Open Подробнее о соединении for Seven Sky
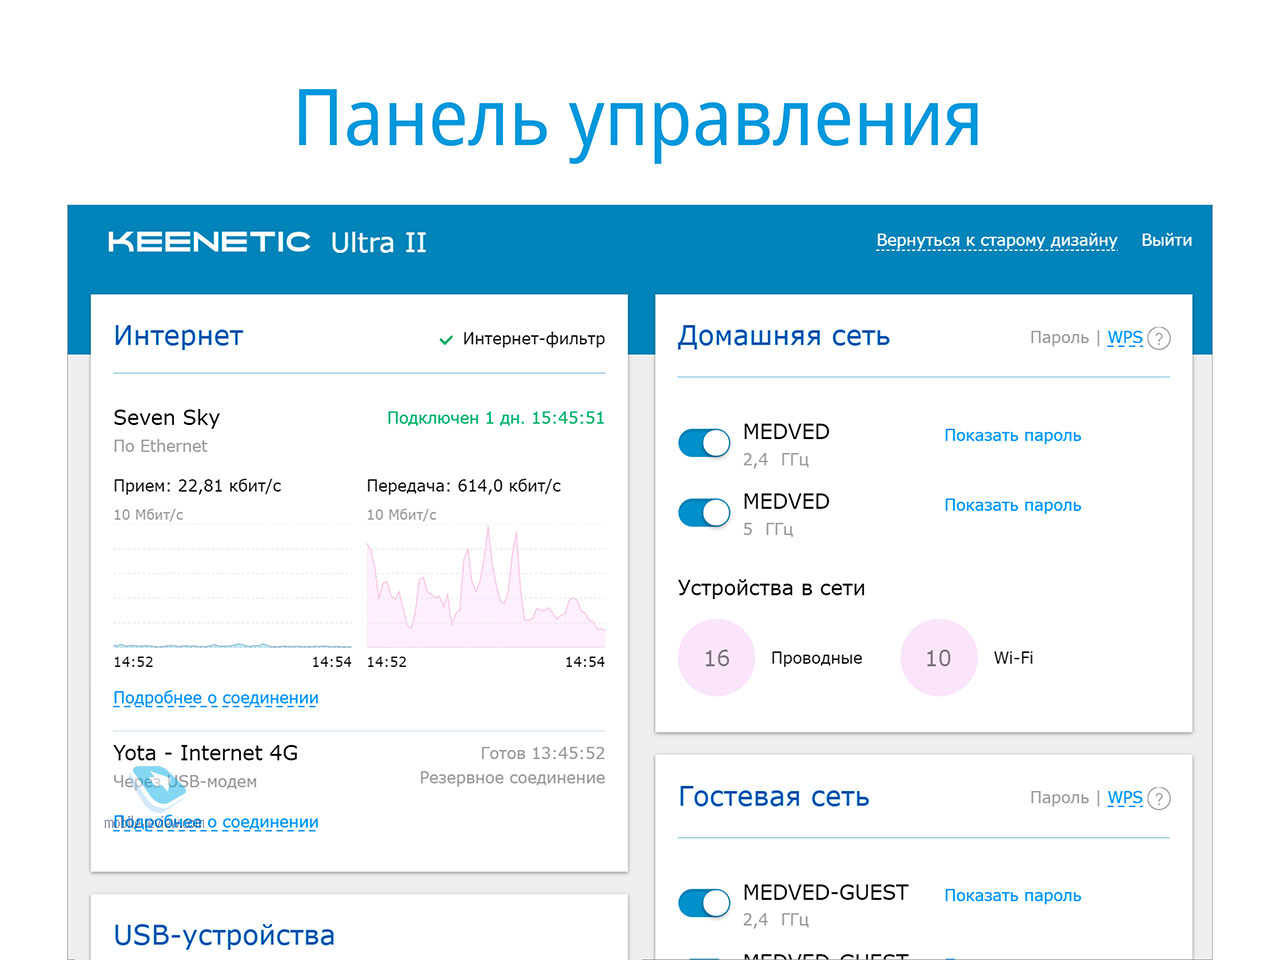 click(x=216, y=698)
